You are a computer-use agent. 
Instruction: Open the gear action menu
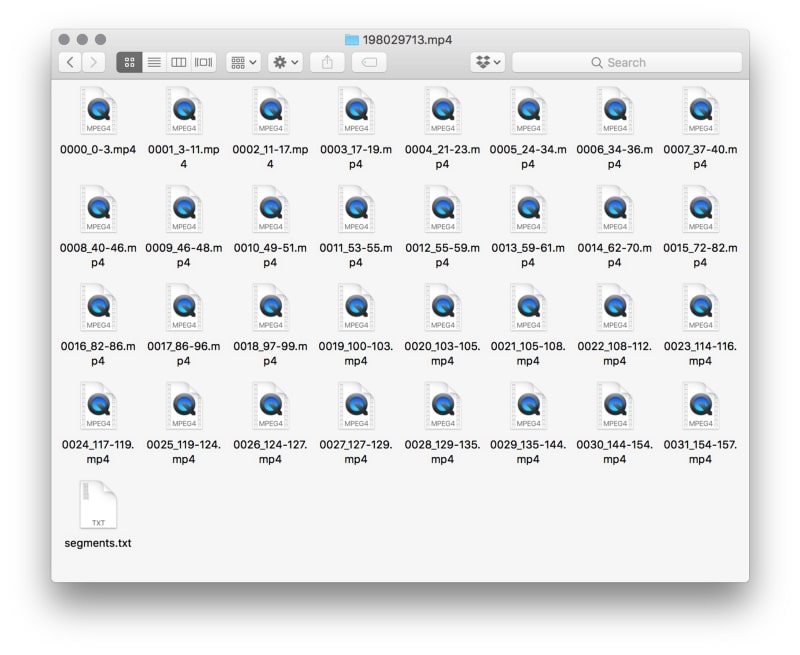click(285, 62)
